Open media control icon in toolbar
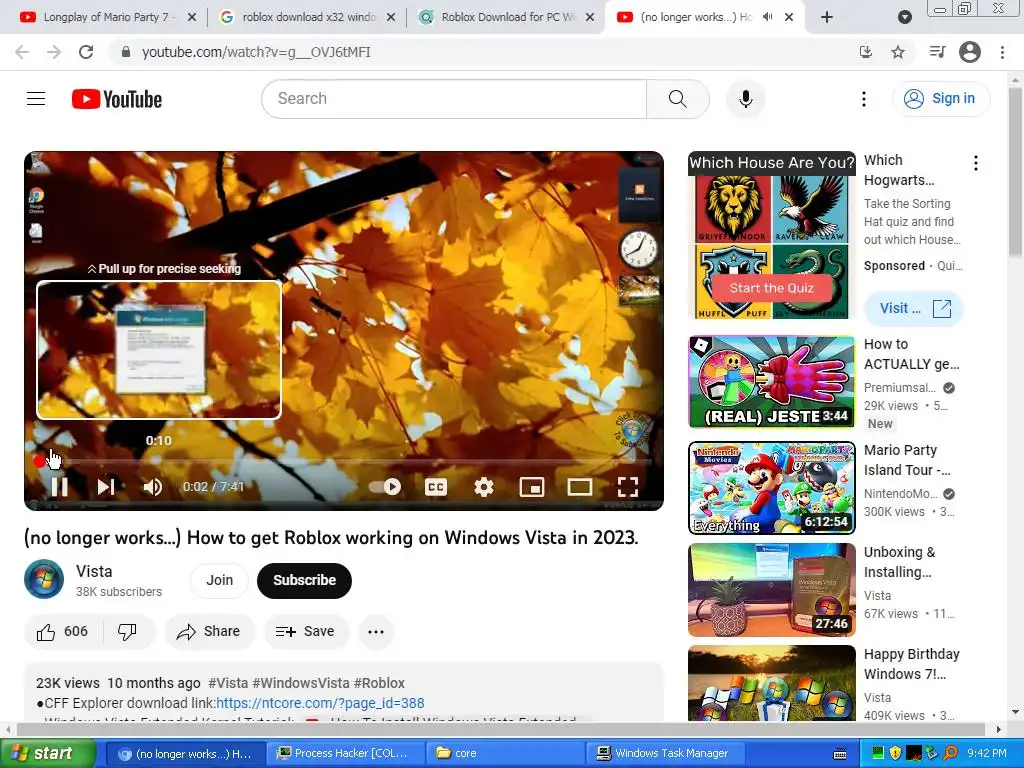The width and height of the screenshot is (1024, 768). click(937, 52)
